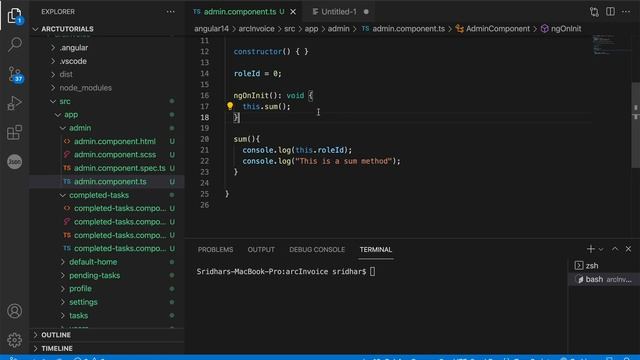Open editor more actions ellipsis
The image size is (640, 360).
coord(626,11)
